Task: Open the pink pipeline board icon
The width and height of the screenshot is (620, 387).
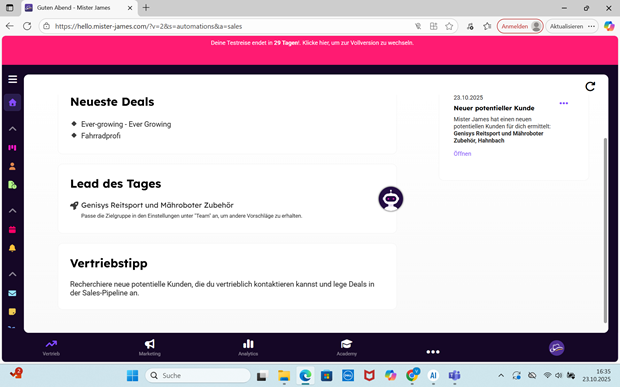Action: click(x=13, y=147)
